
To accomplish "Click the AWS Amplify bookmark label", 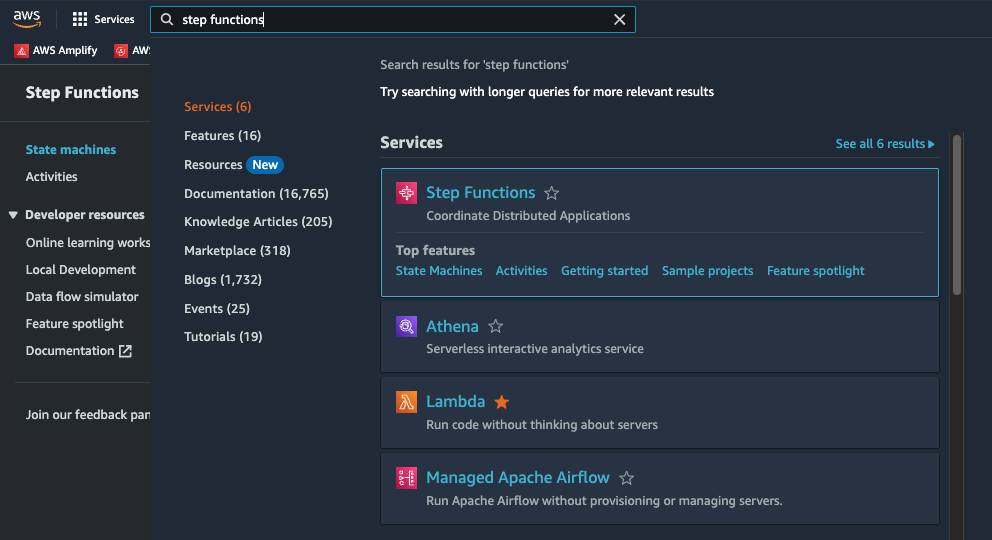I will (x=65, y=51).
